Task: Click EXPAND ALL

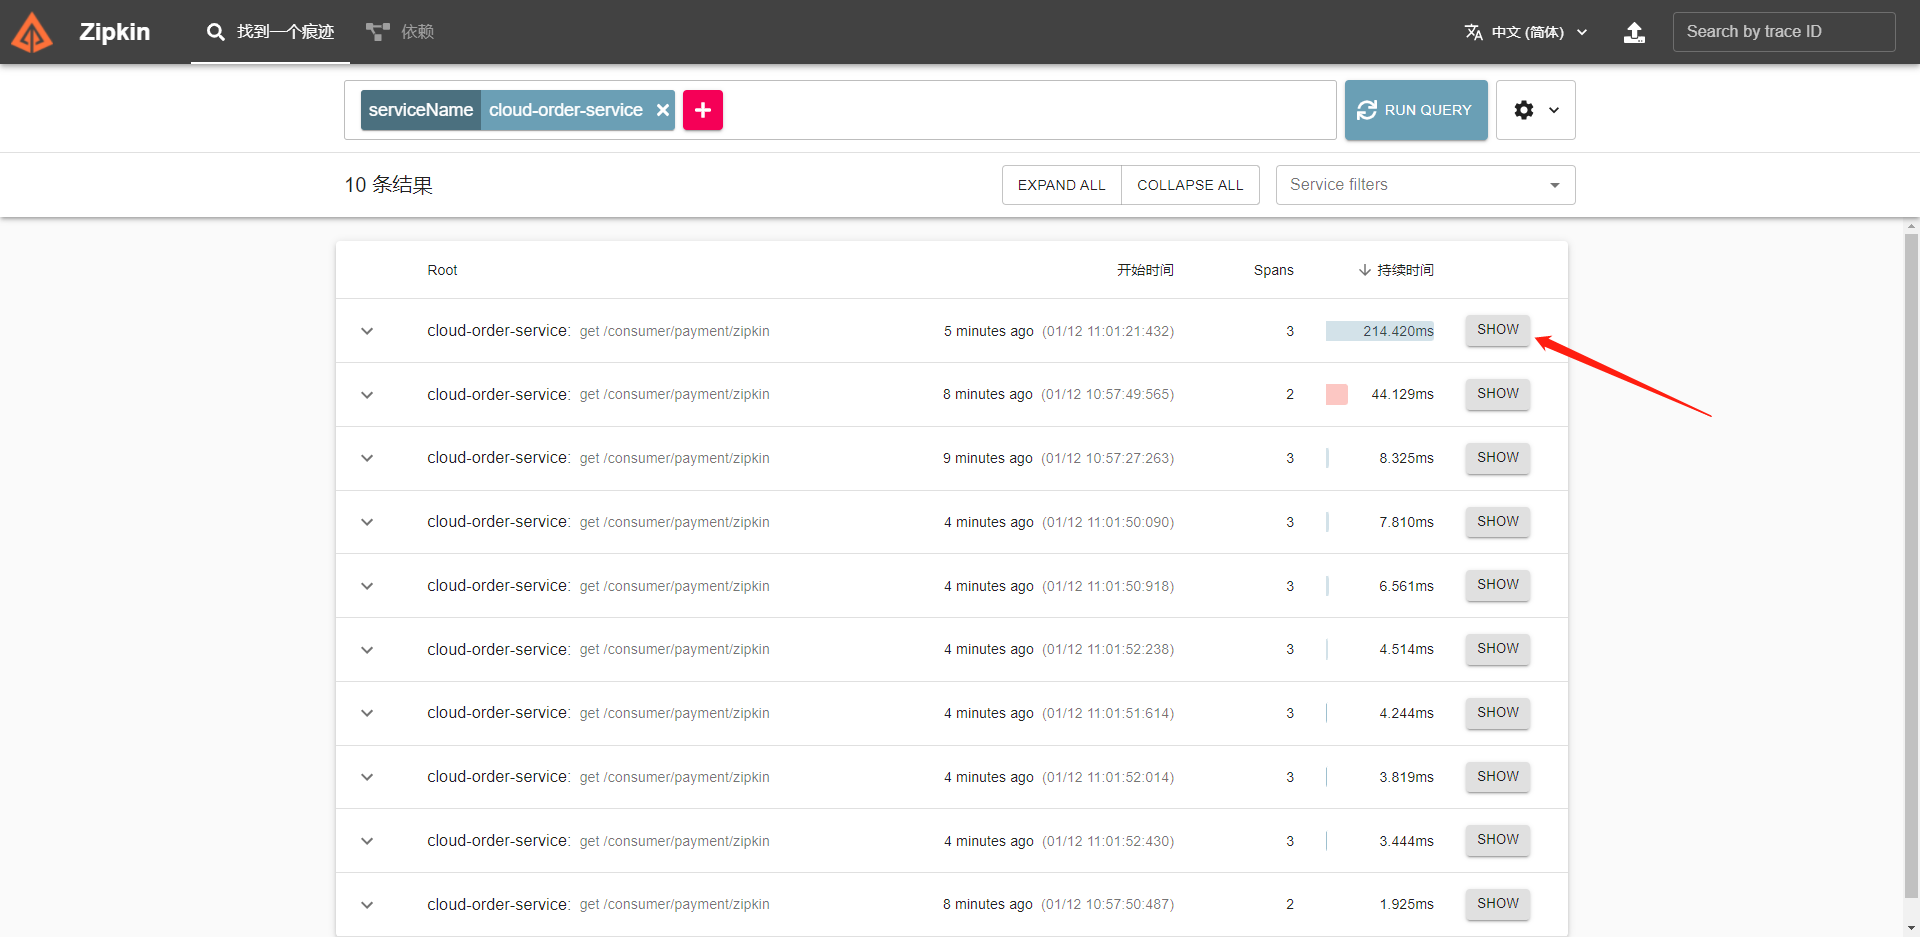Action: (1062, 185)
